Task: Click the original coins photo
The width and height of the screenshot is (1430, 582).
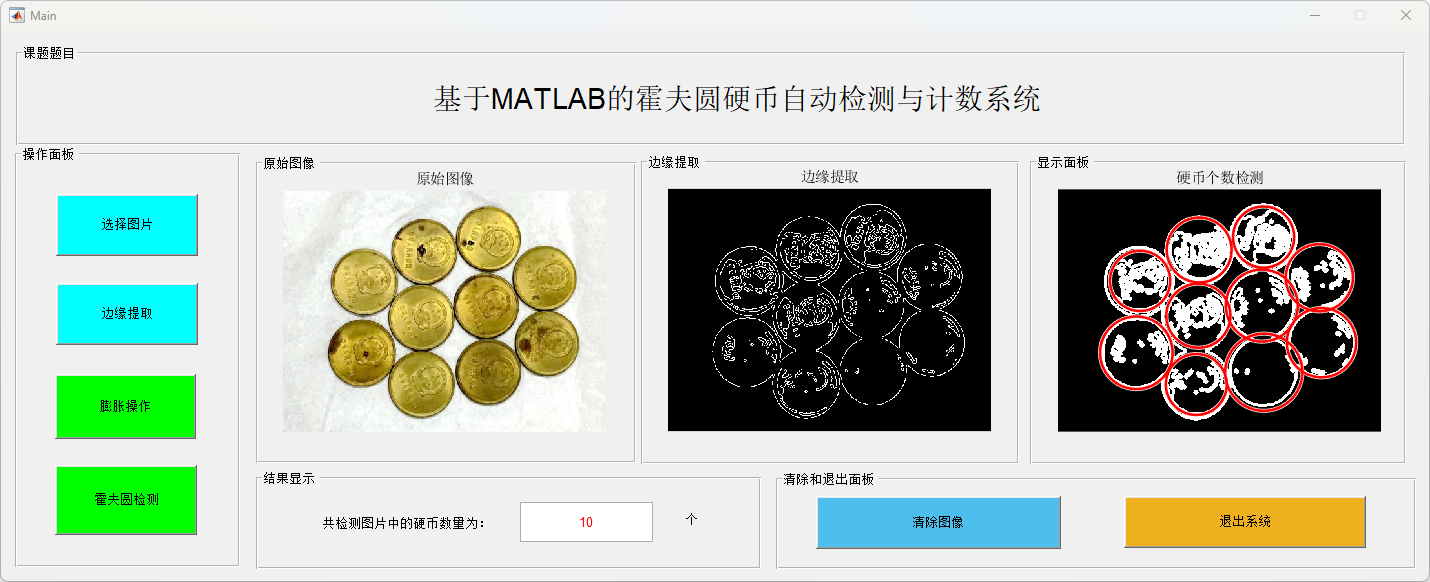Action: [x=444, y=311]
